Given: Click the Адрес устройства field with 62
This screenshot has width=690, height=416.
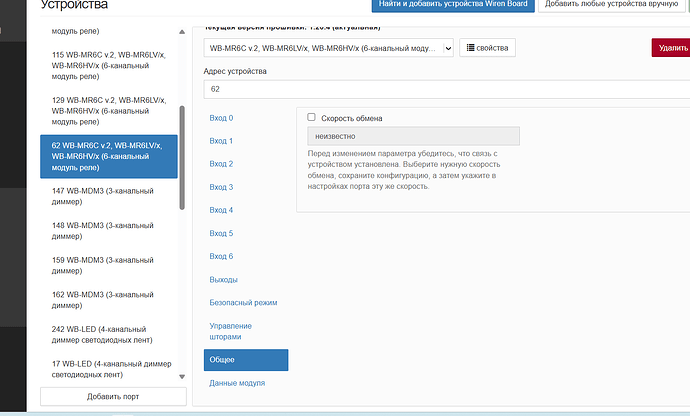Looking at the screenshot, I should (x=447, y=89).
